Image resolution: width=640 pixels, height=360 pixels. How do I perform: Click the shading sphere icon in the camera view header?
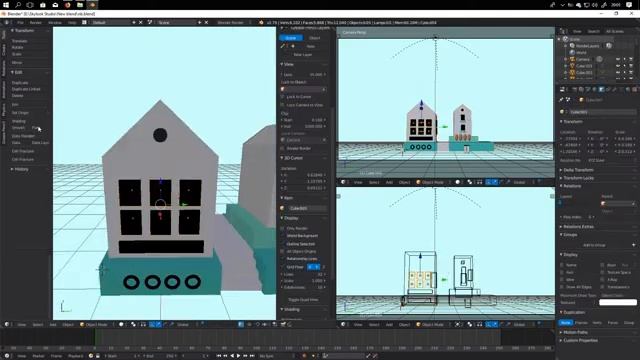click(458, 182)
